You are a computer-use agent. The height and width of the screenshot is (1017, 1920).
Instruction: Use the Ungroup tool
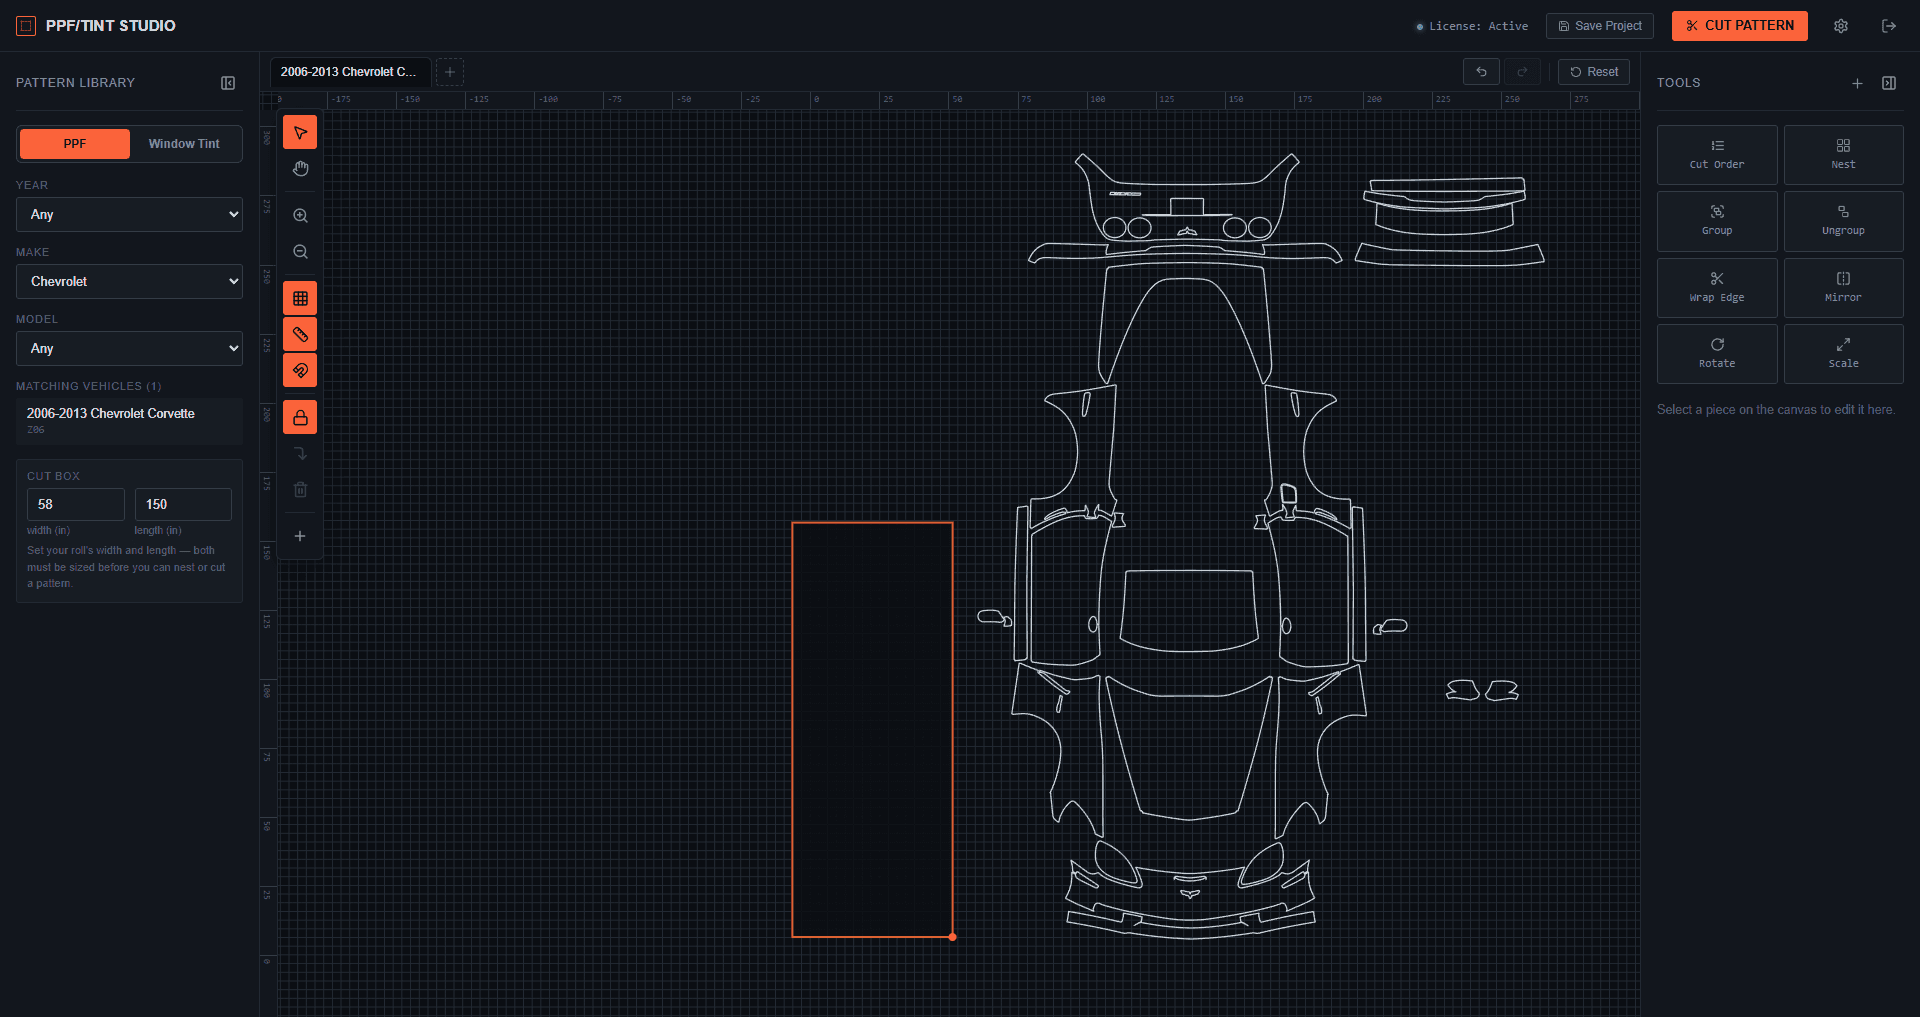click(x=1843, y=221)
